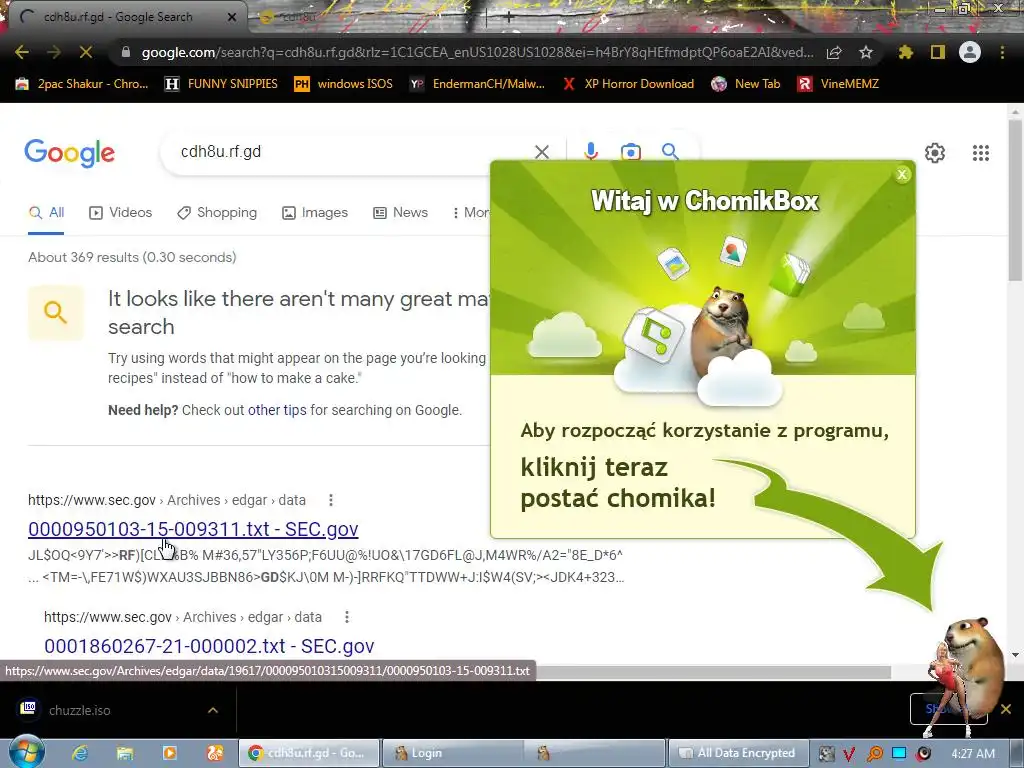Open the 'All Data Encrypted' taskbar window

(x=739, y=753)
